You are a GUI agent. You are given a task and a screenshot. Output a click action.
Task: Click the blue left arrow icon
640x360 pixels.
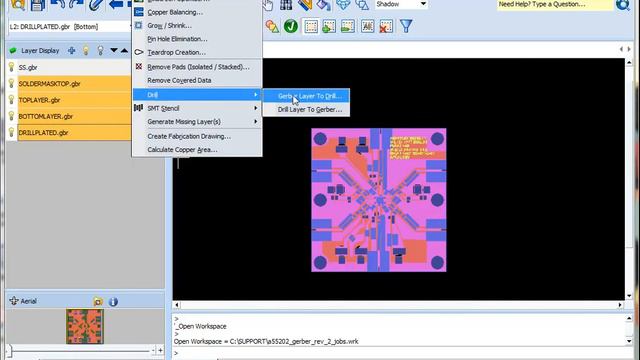coord(116,4)
